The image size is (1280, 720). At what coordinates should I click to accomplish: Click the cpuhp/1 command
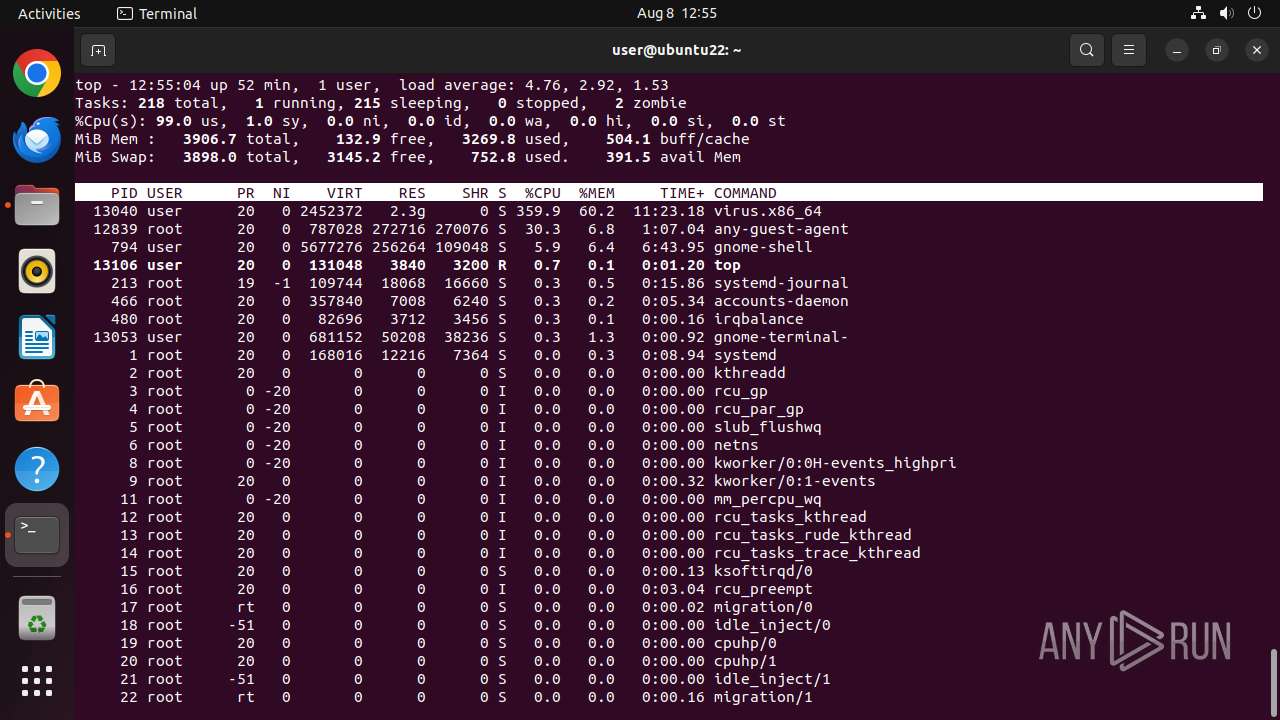point(745,661)
